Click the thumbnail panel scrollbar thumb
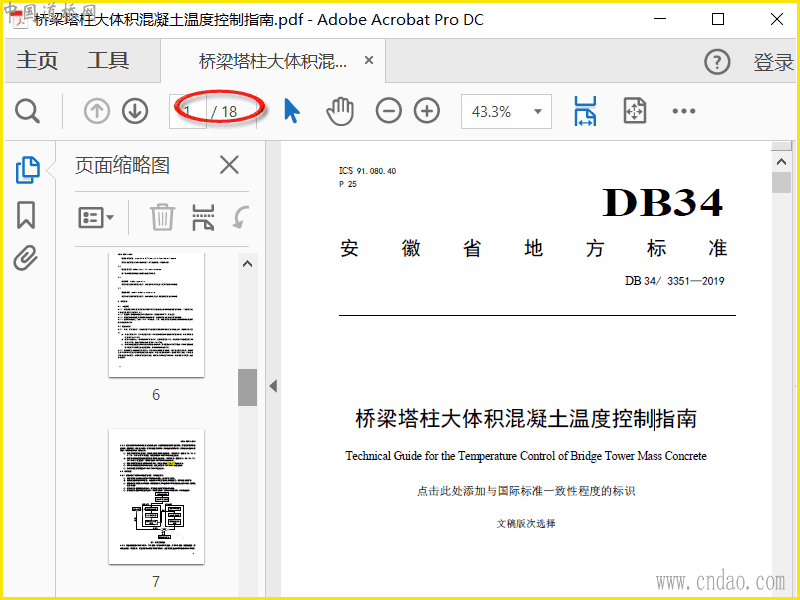 [247, 387]
